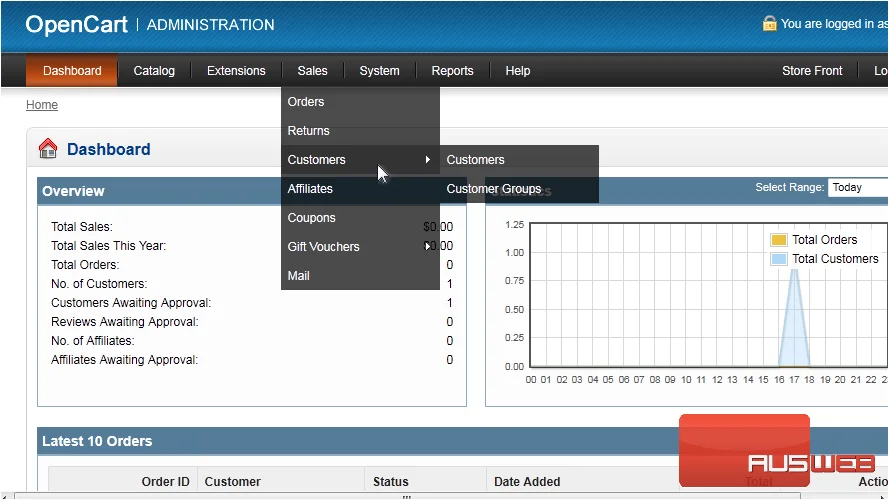Click the Order ID column header
The height and width of the screenshot is (500, 889).
(166, 481)
